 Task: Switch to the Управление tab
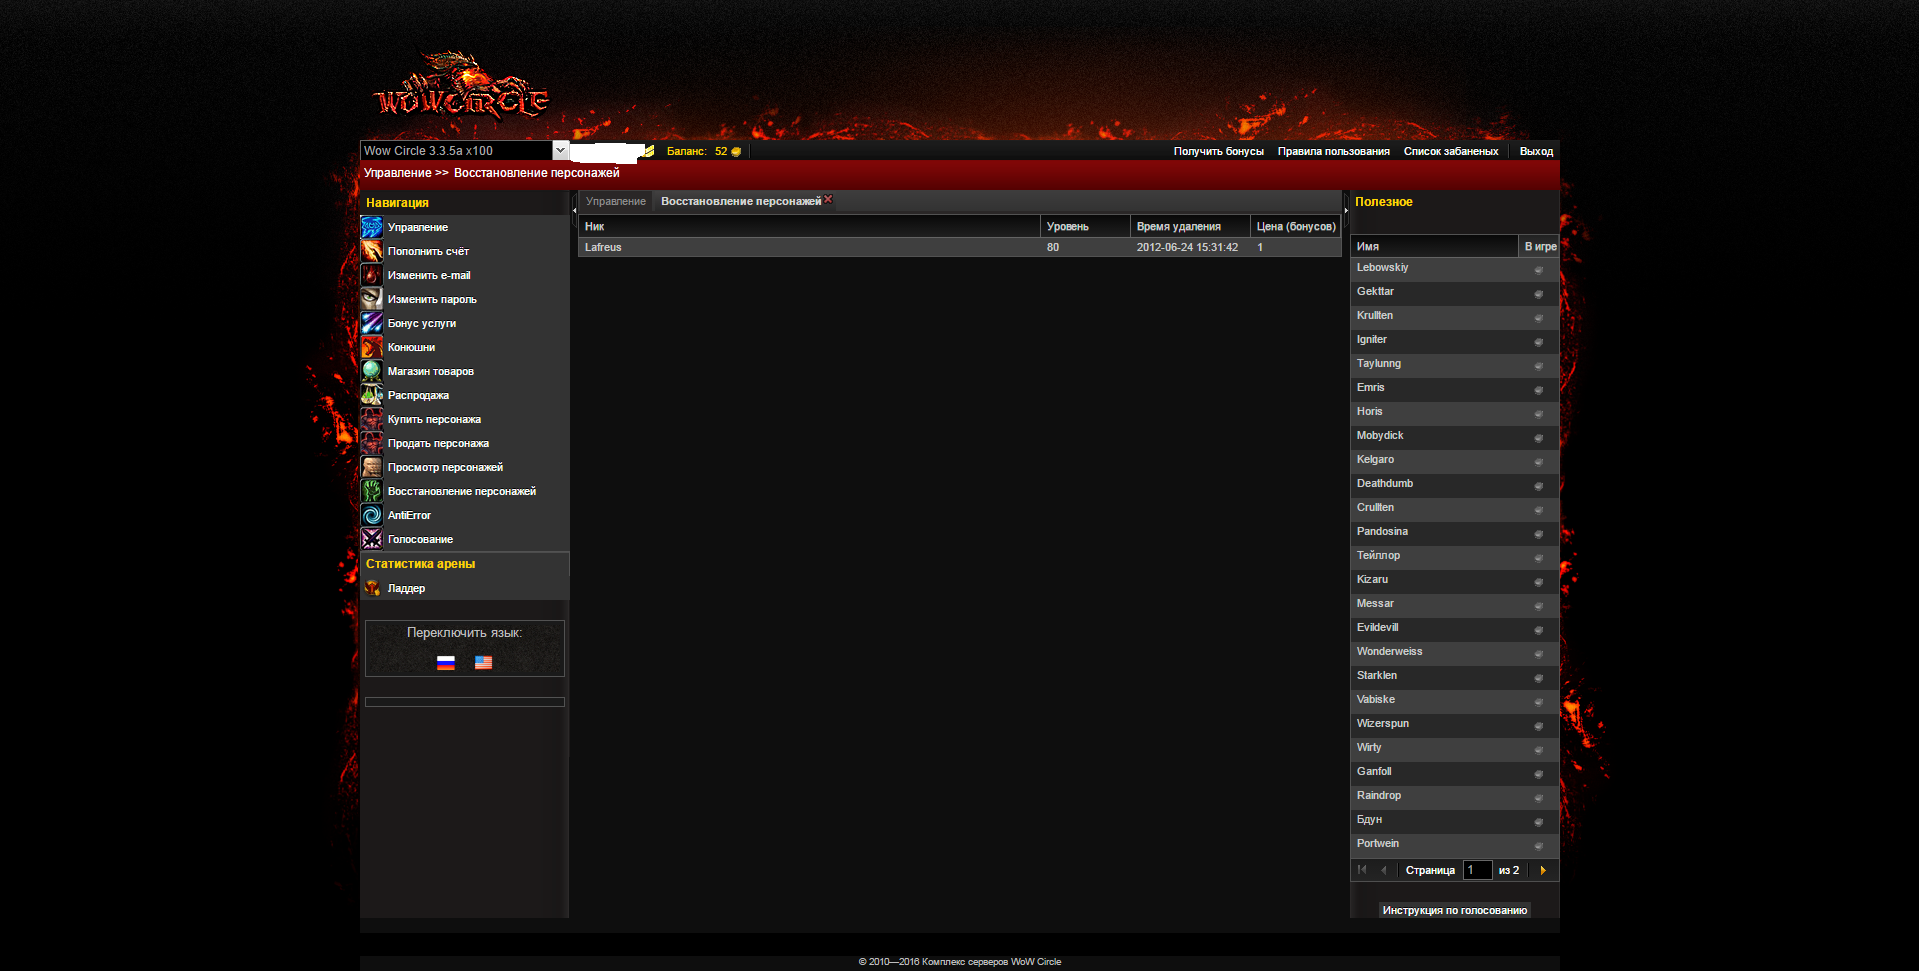(615, 201)
